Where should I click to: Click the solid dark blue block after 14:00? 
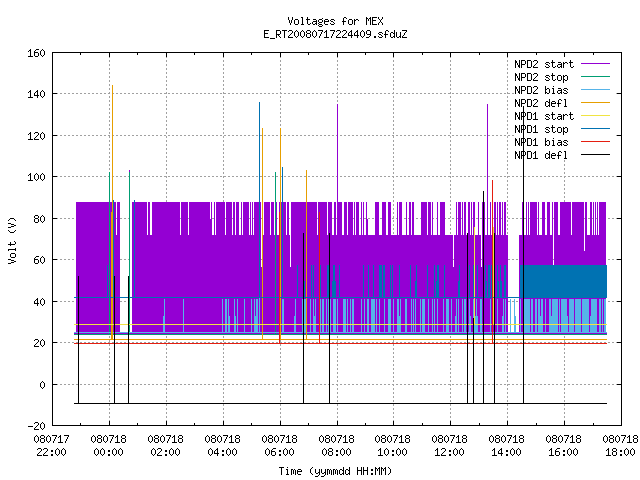click(563, 282)
